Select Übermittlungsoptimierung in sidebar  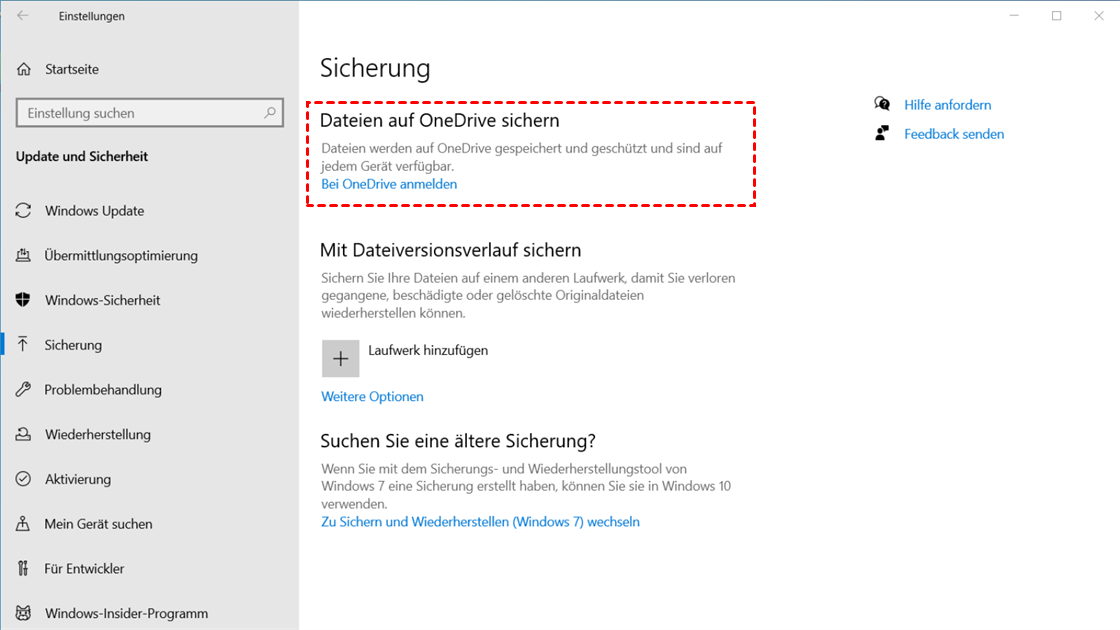pyautogui.click(x=121, y=255)
